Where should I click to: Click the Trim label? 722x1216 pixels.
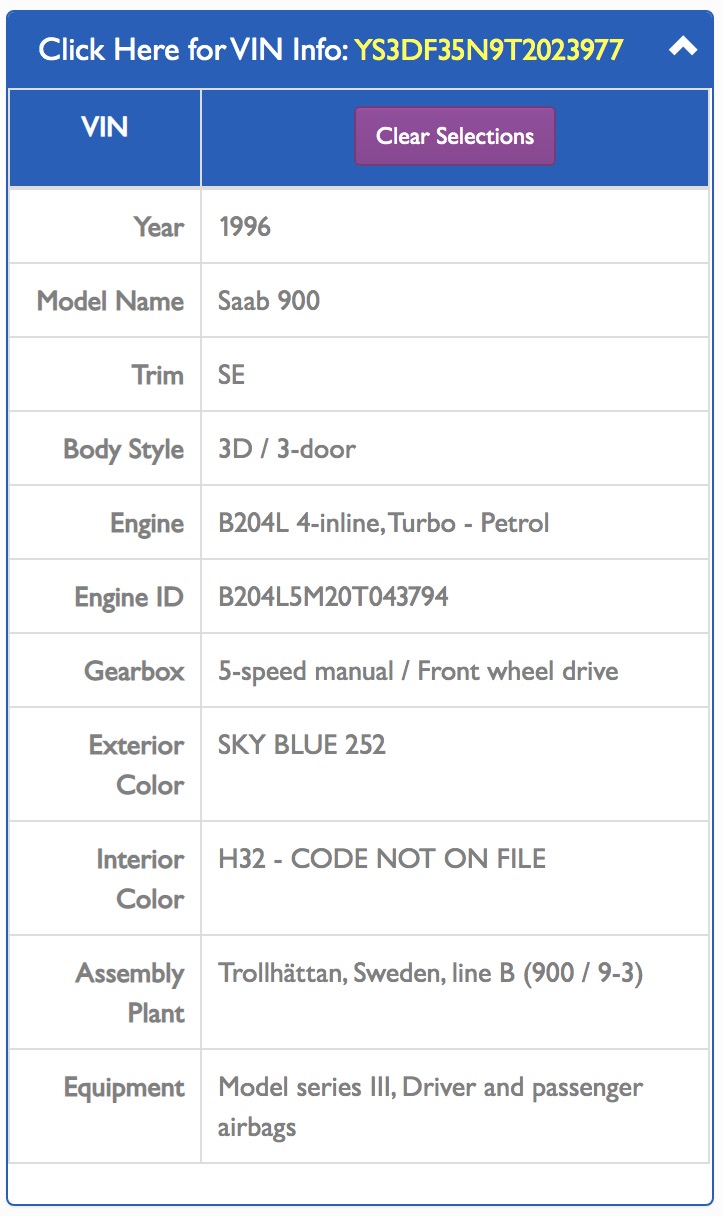coord(158,375)
